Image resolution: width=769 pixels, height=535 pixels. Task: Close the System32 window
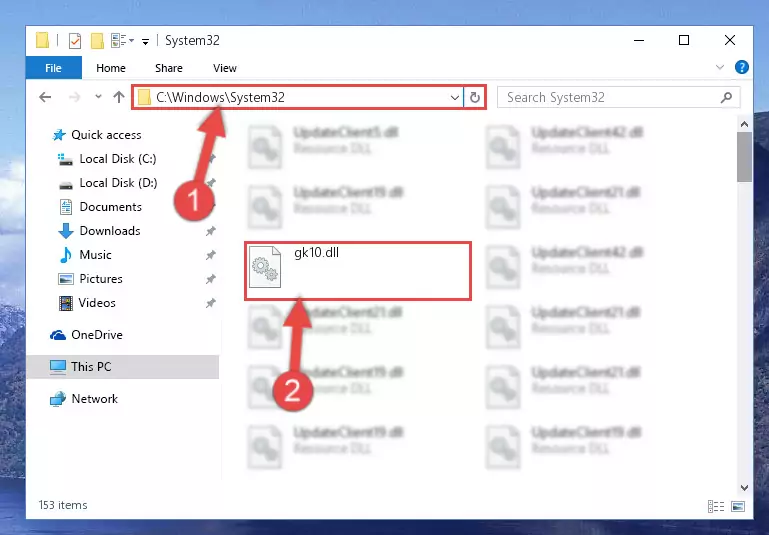(x=730, y=40)
